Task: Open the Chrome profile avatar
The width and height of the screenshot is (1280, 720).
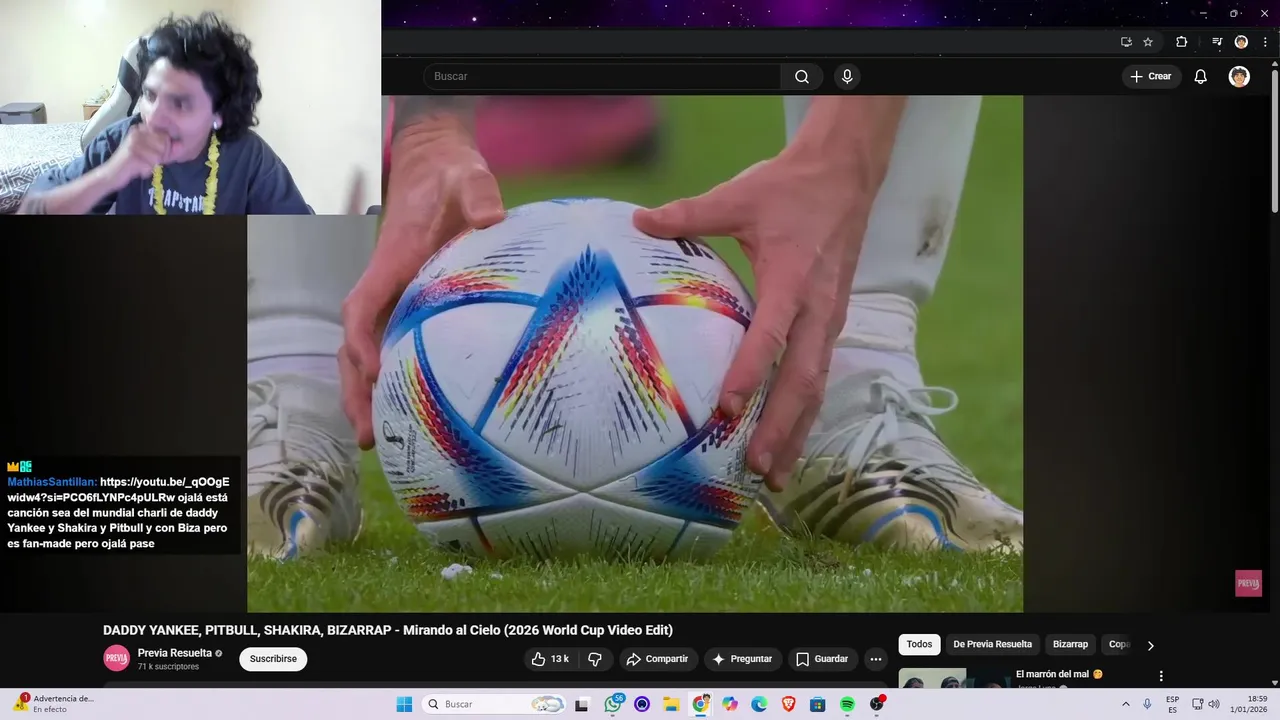Action: 1241,42
